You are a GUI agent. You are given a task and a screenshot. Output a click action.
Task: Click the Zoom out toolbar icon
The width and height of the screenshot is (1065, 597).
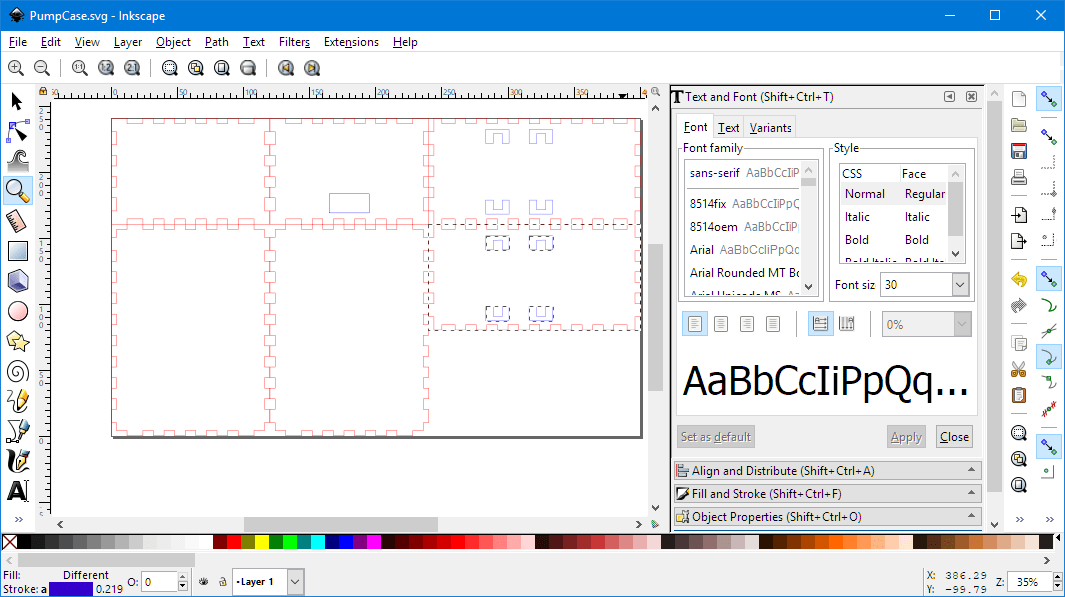(x=42, y=68)
